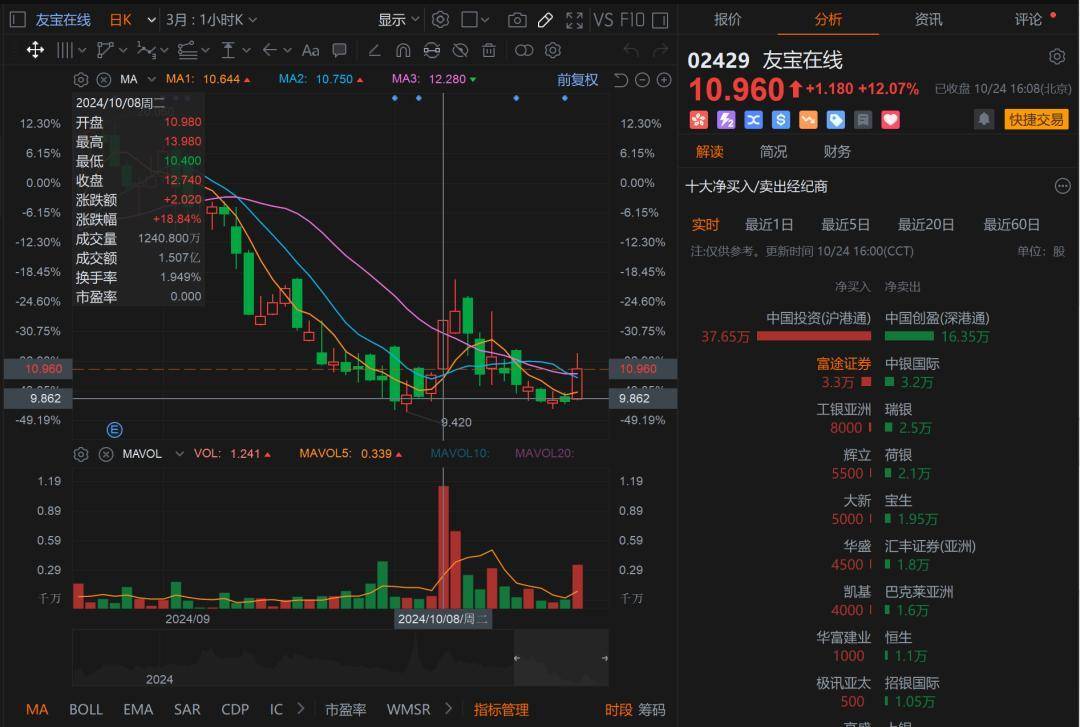Click the 快捷交易 quick trade button
The height and width of the screenshot is (727, 1080).
[x=1036, y=120]
